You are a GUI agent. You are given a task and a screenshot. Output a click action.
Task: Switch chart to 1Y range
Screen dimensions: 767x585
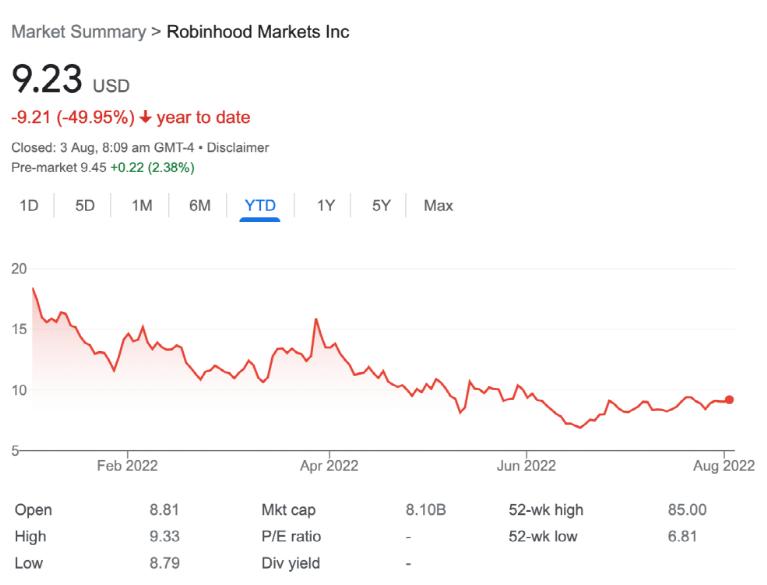(x=326, y=206)
